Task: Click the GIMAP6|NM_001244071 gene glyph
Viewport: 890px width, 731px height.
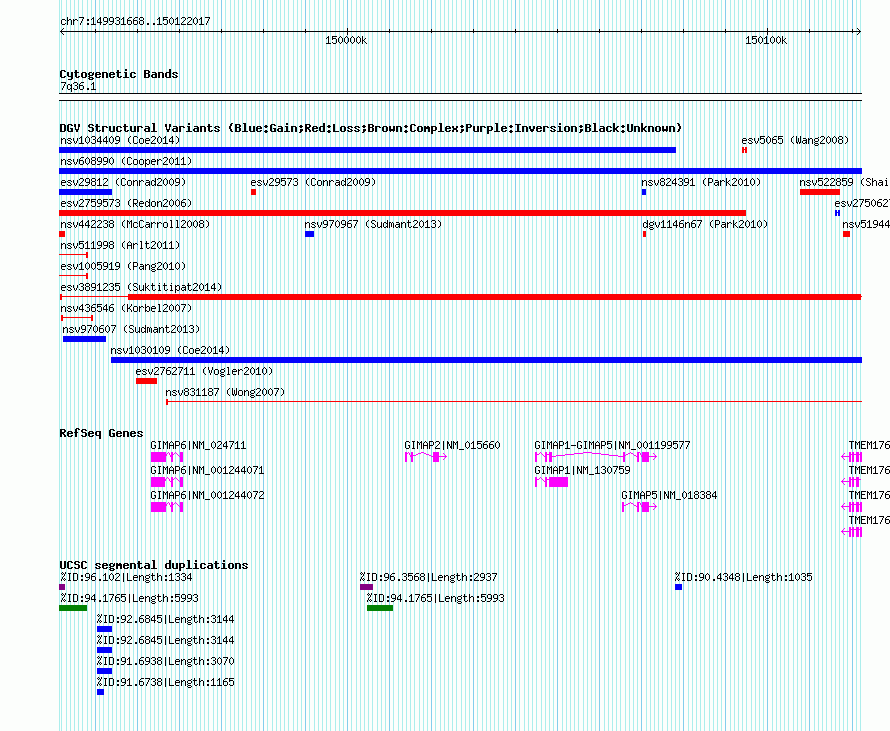Action: click(167, 482)
